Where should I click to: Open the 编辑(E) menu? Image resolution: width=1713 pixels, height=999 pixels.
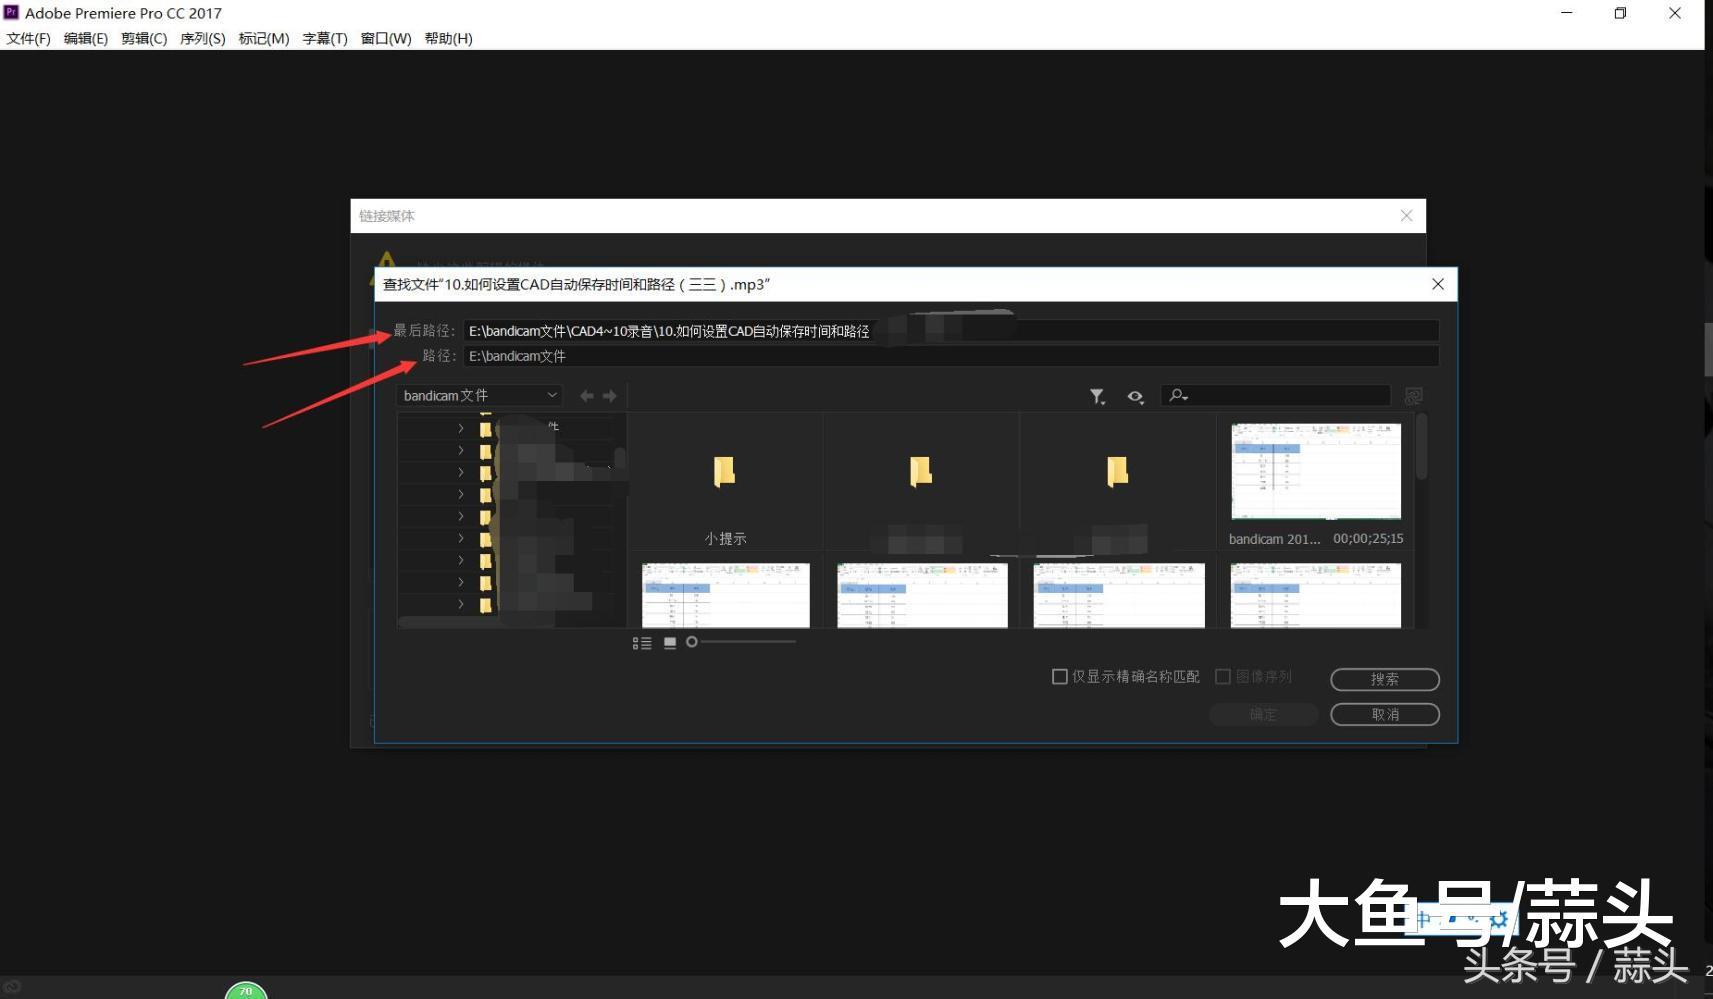86,38
